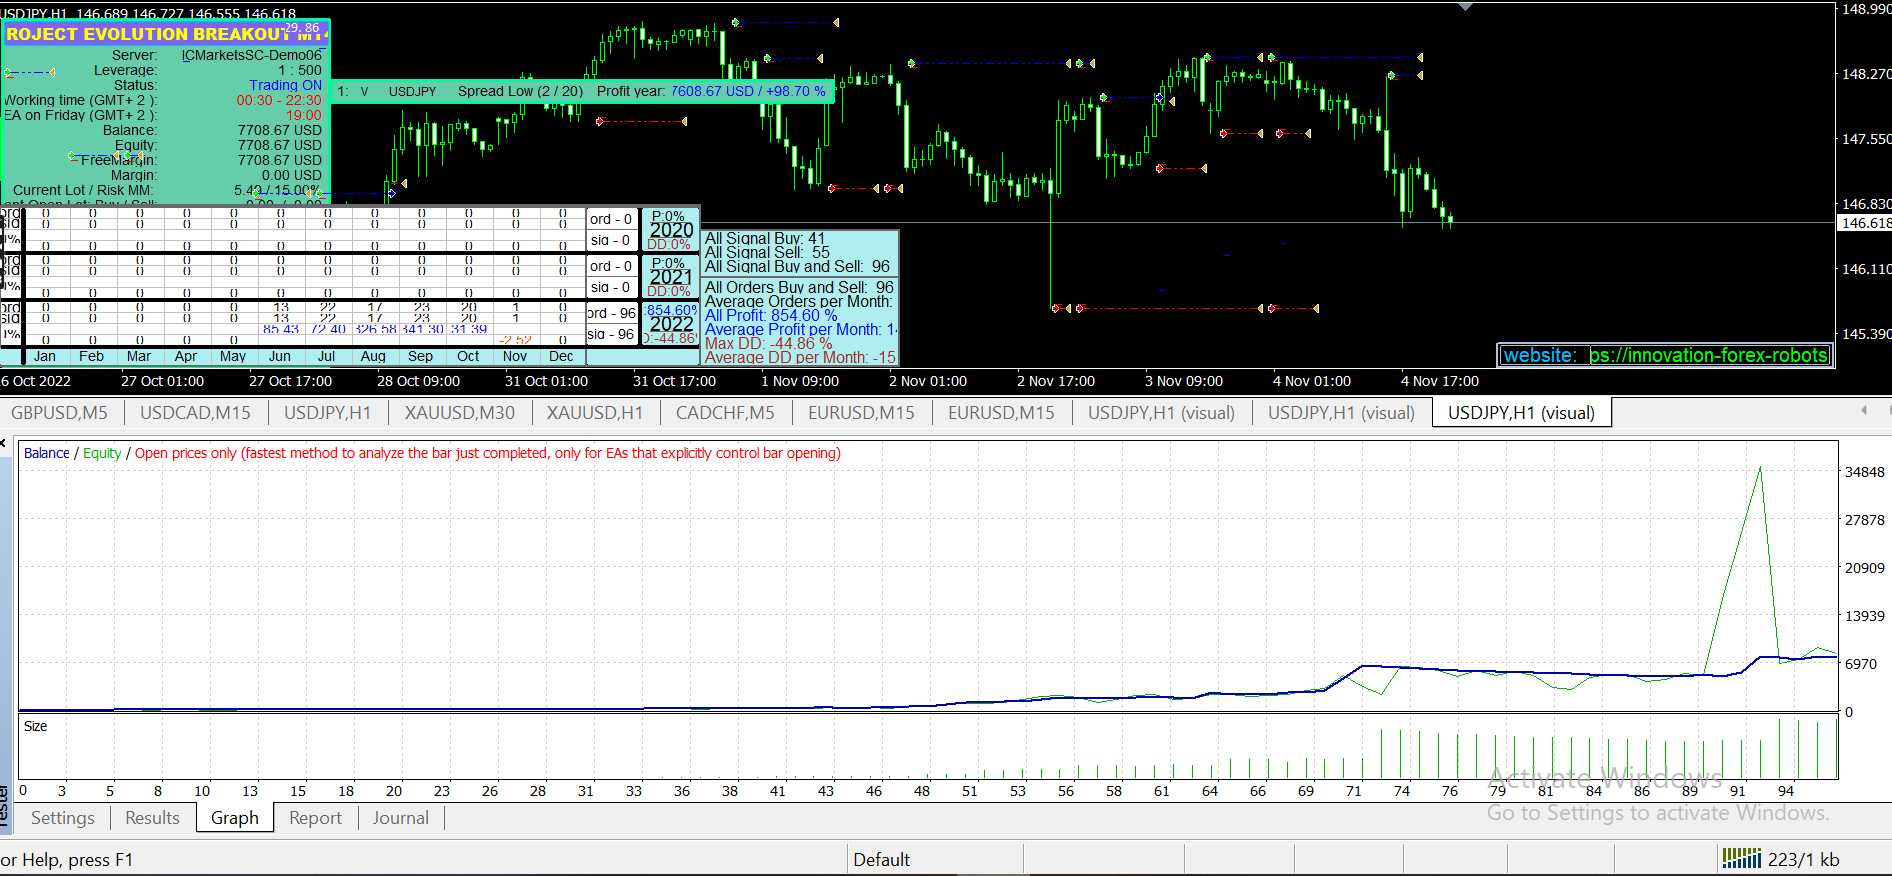Click the Equity legend label in graph
This screenshot has height=876, width=1892.
[102, 453]
